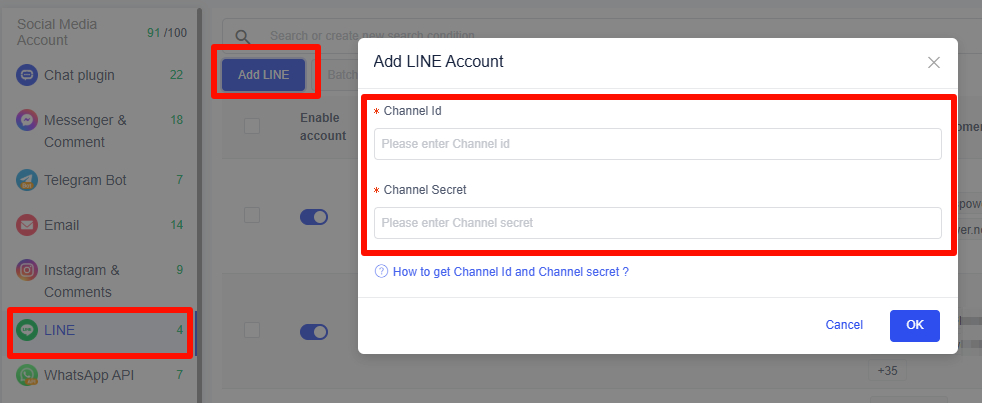Viewport: 982px width, 403px height.
Task: Focus the Channel Id input field
Action: 657,144
